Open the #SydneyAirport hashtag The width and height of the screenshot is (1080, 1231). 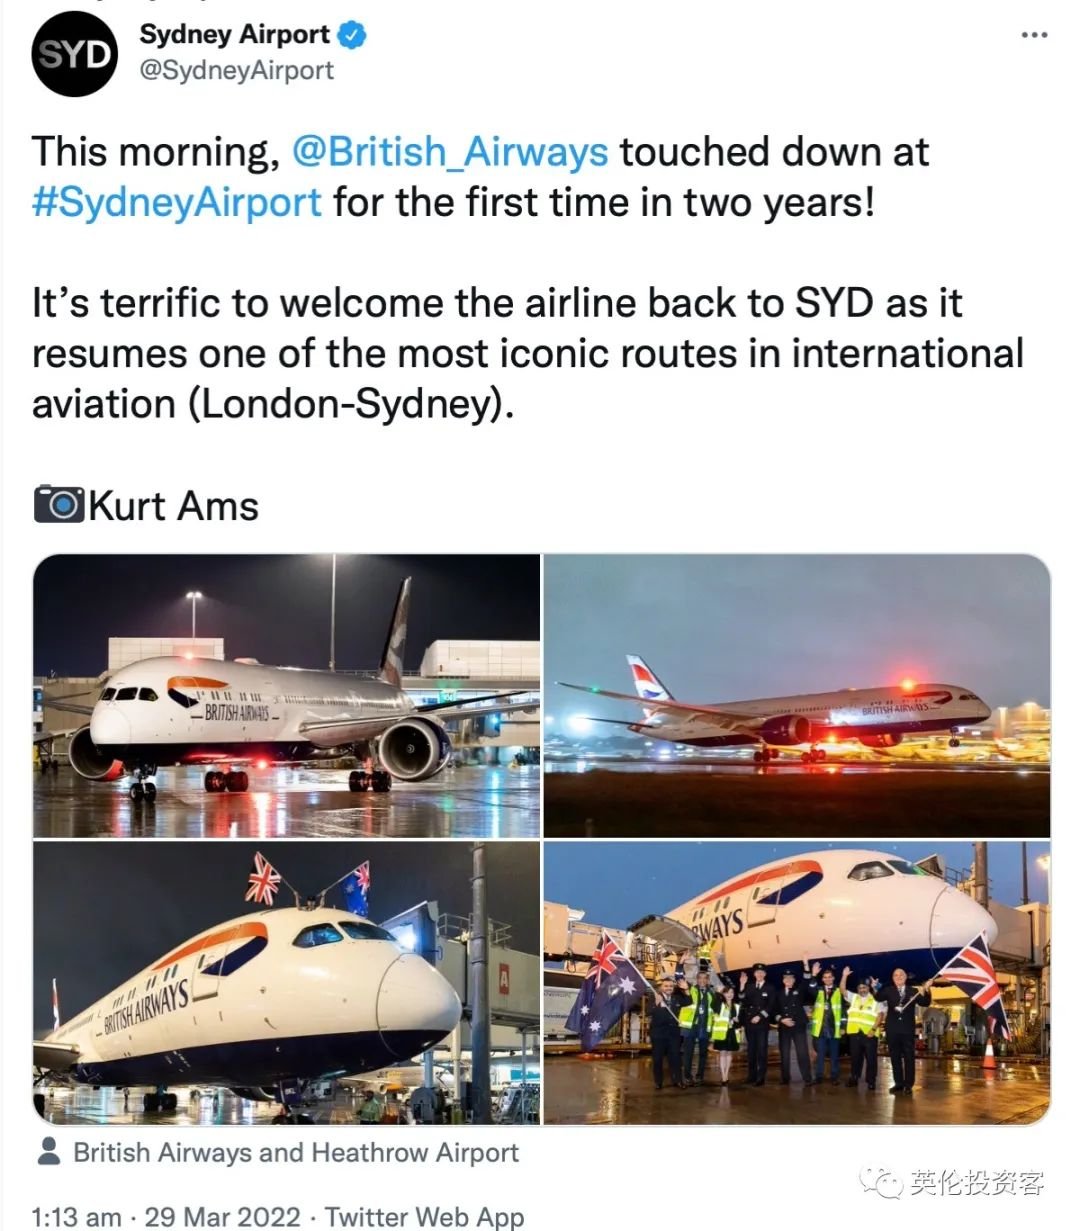pos(177,202)
